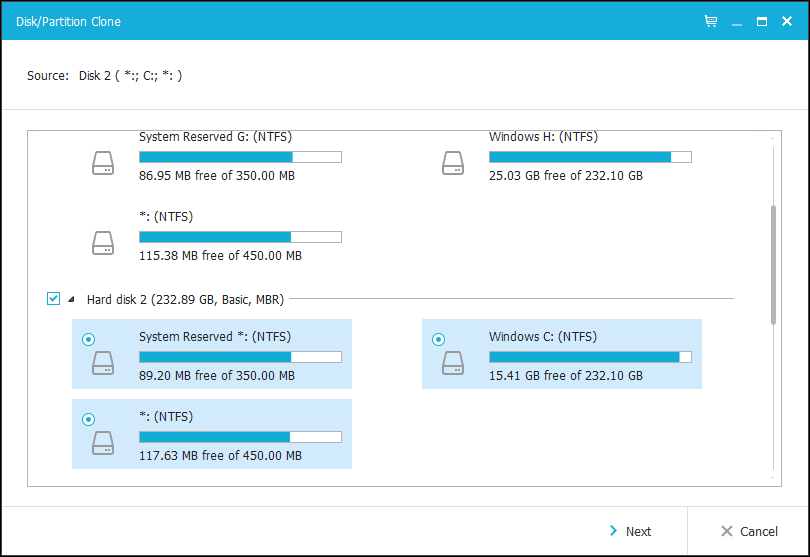Click the Windows H: usage bar
This screenshot has width=810, height=557.
(x=590, y=157)
